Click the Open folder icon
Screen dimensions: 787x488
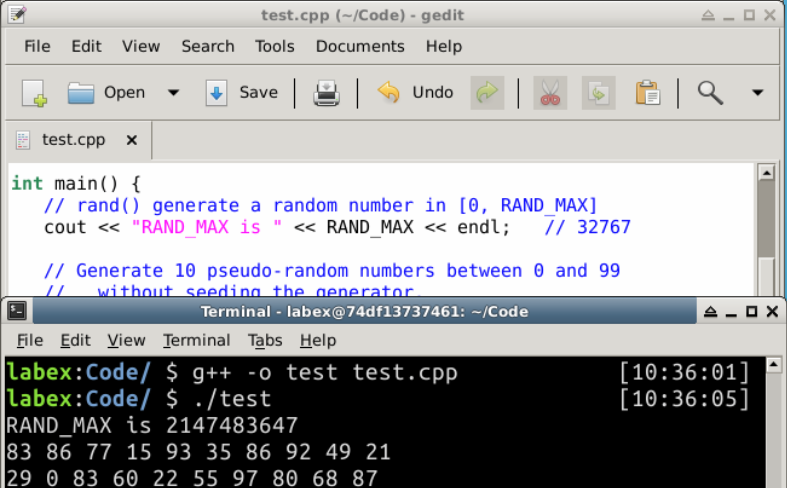81,93
